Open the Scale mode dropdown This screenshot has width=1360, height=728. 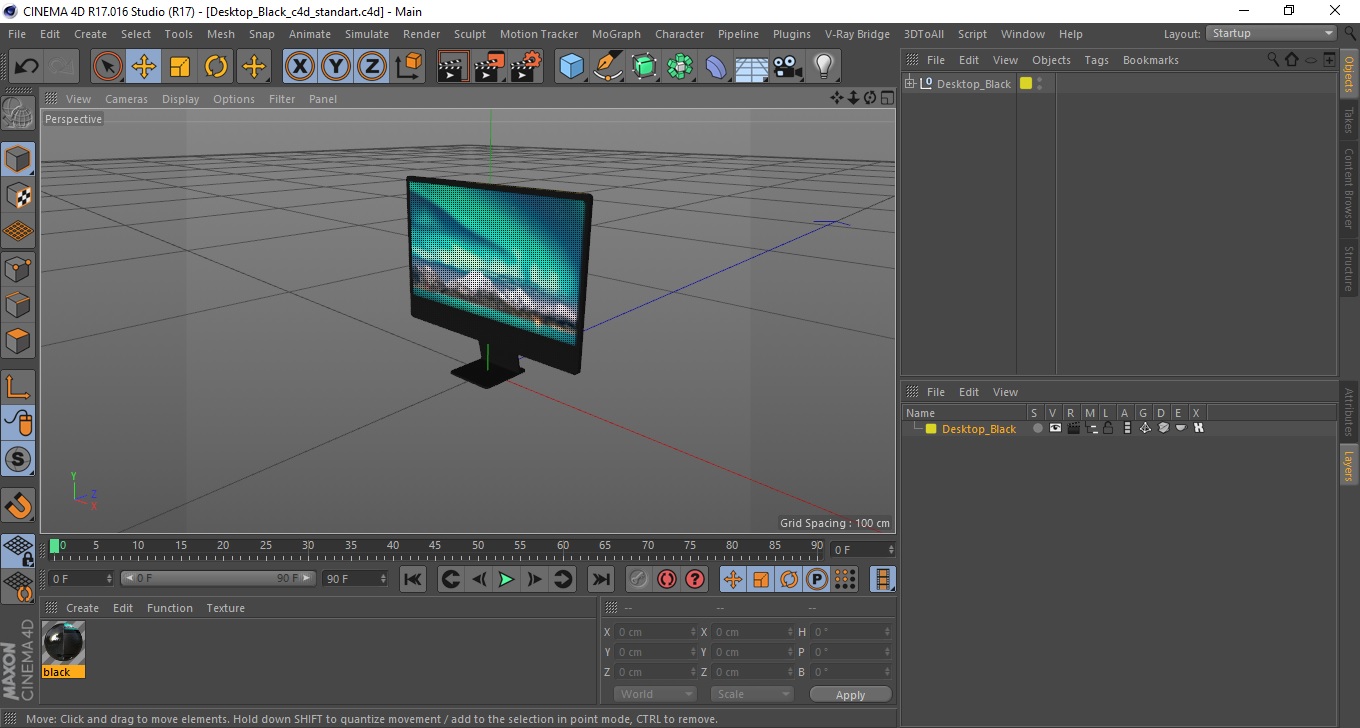(x=752, y=694)
